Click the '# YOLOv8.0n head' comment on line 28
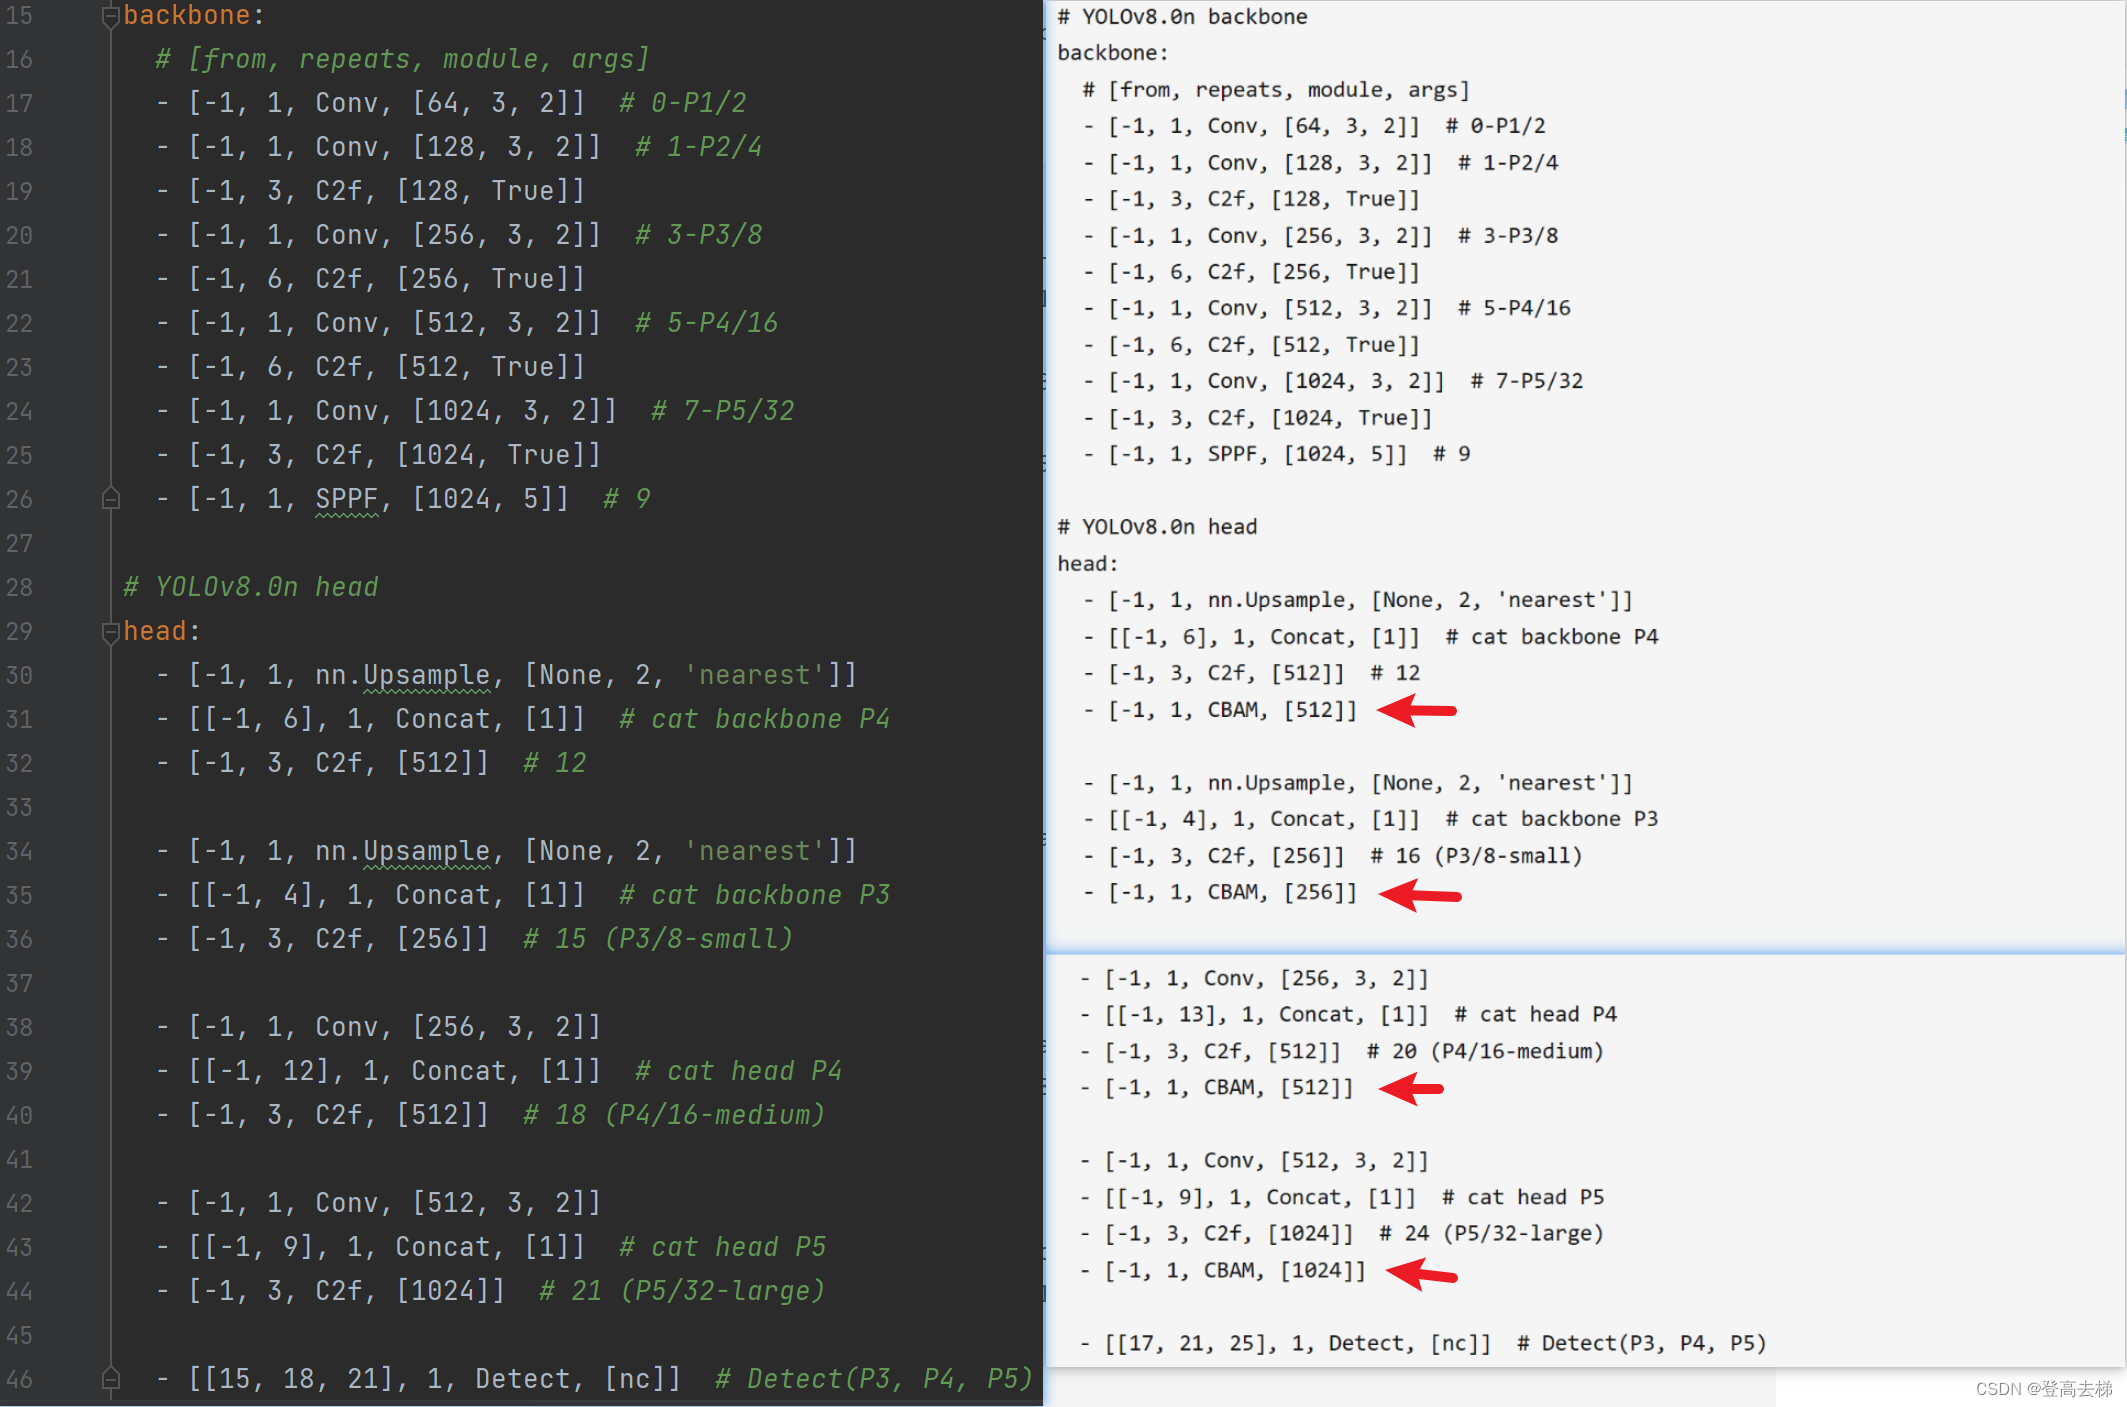Screen dimensions: 2127x1407 [x=250, y=587]
